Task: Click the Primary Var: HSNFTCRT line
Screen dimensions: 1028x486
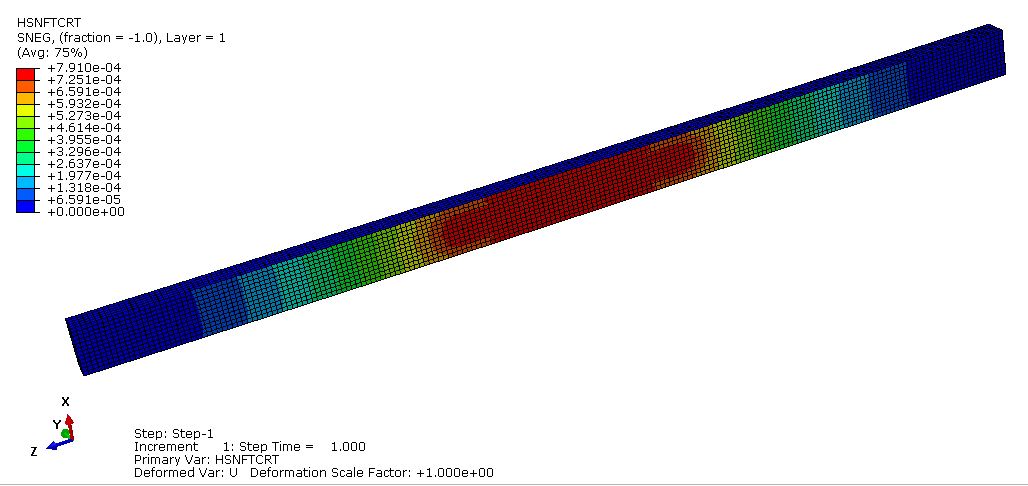Action: [207, 460]
